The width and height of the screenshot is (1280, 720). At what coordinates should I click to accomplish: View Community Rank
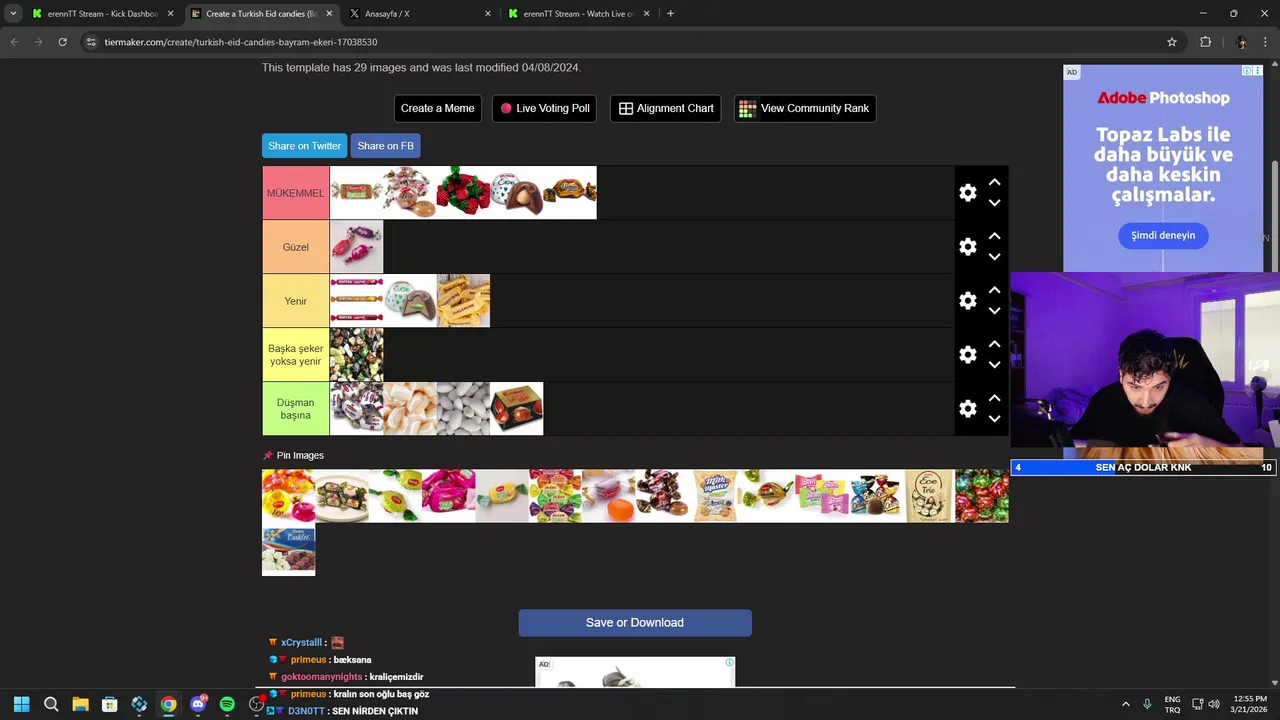tap(805, 108)
